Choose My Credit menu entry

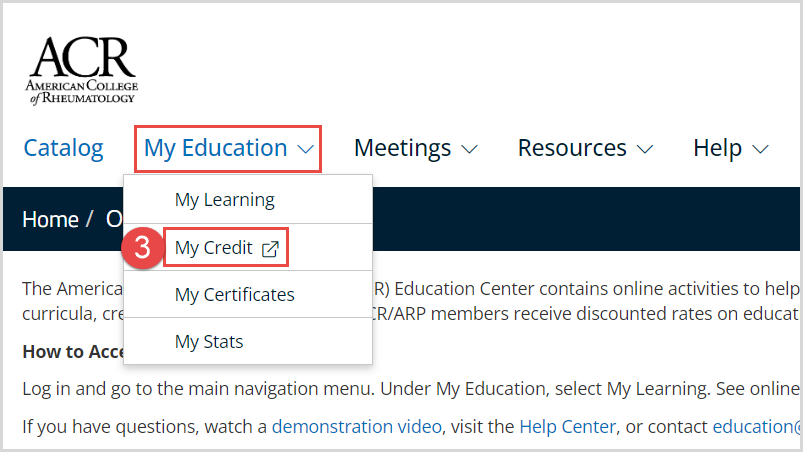pyautogui.click(x=214, y=248)
